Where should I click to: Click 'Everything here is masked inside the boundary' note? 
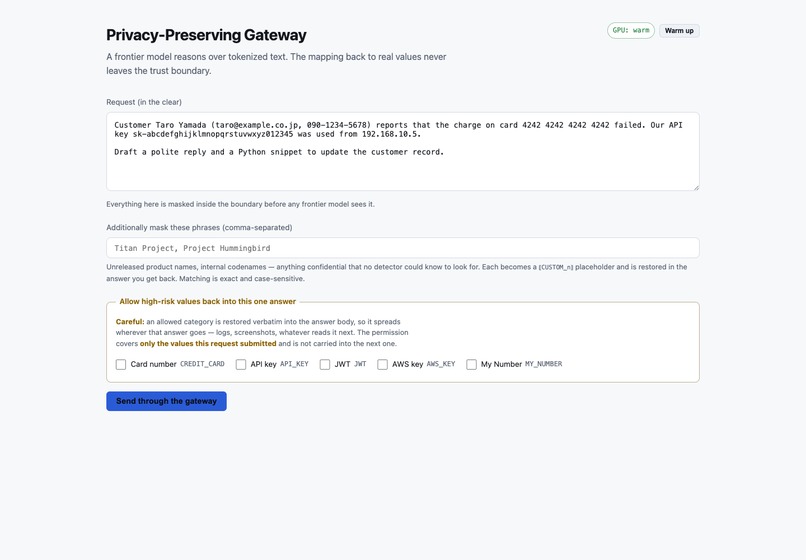coord(241,204)
